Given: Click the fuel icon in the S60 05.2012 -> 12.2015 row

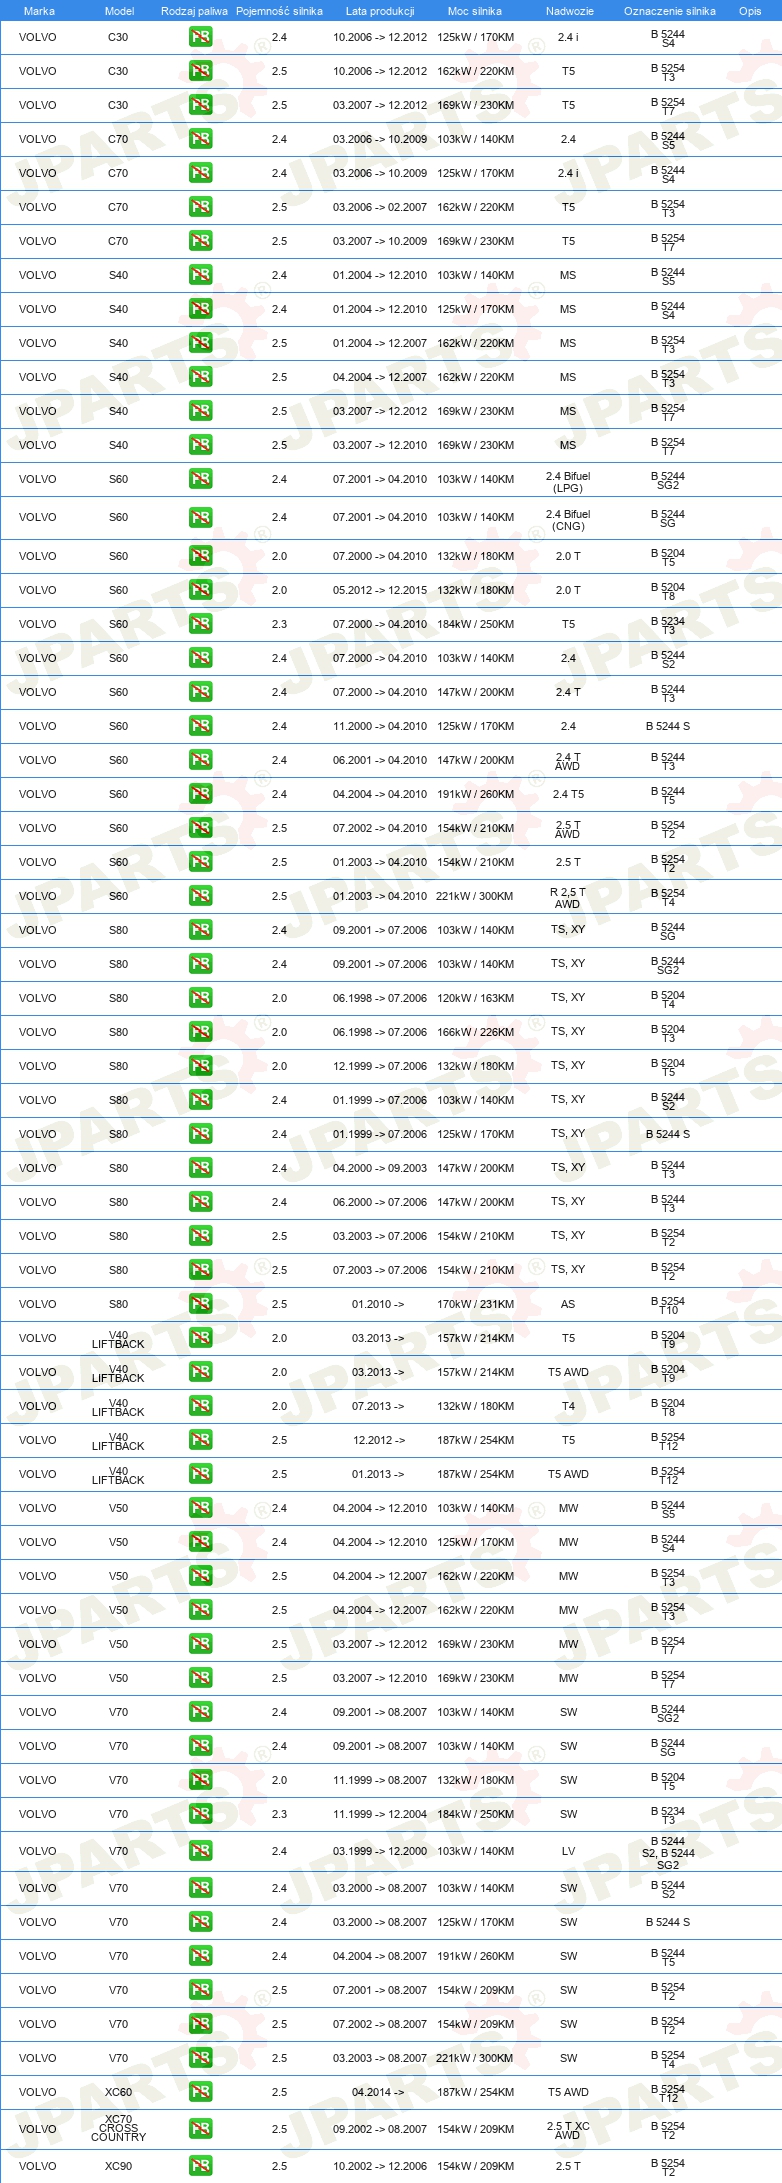Looking at the screenshot, I should pos(200,590).
